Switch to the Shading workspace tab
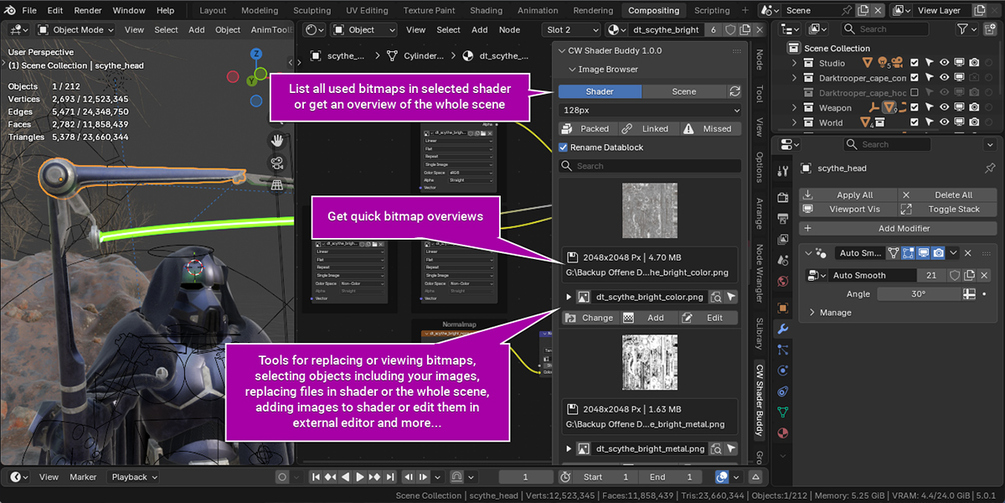This screenshot has height=503, width=1005. click(x=486, y=10)
